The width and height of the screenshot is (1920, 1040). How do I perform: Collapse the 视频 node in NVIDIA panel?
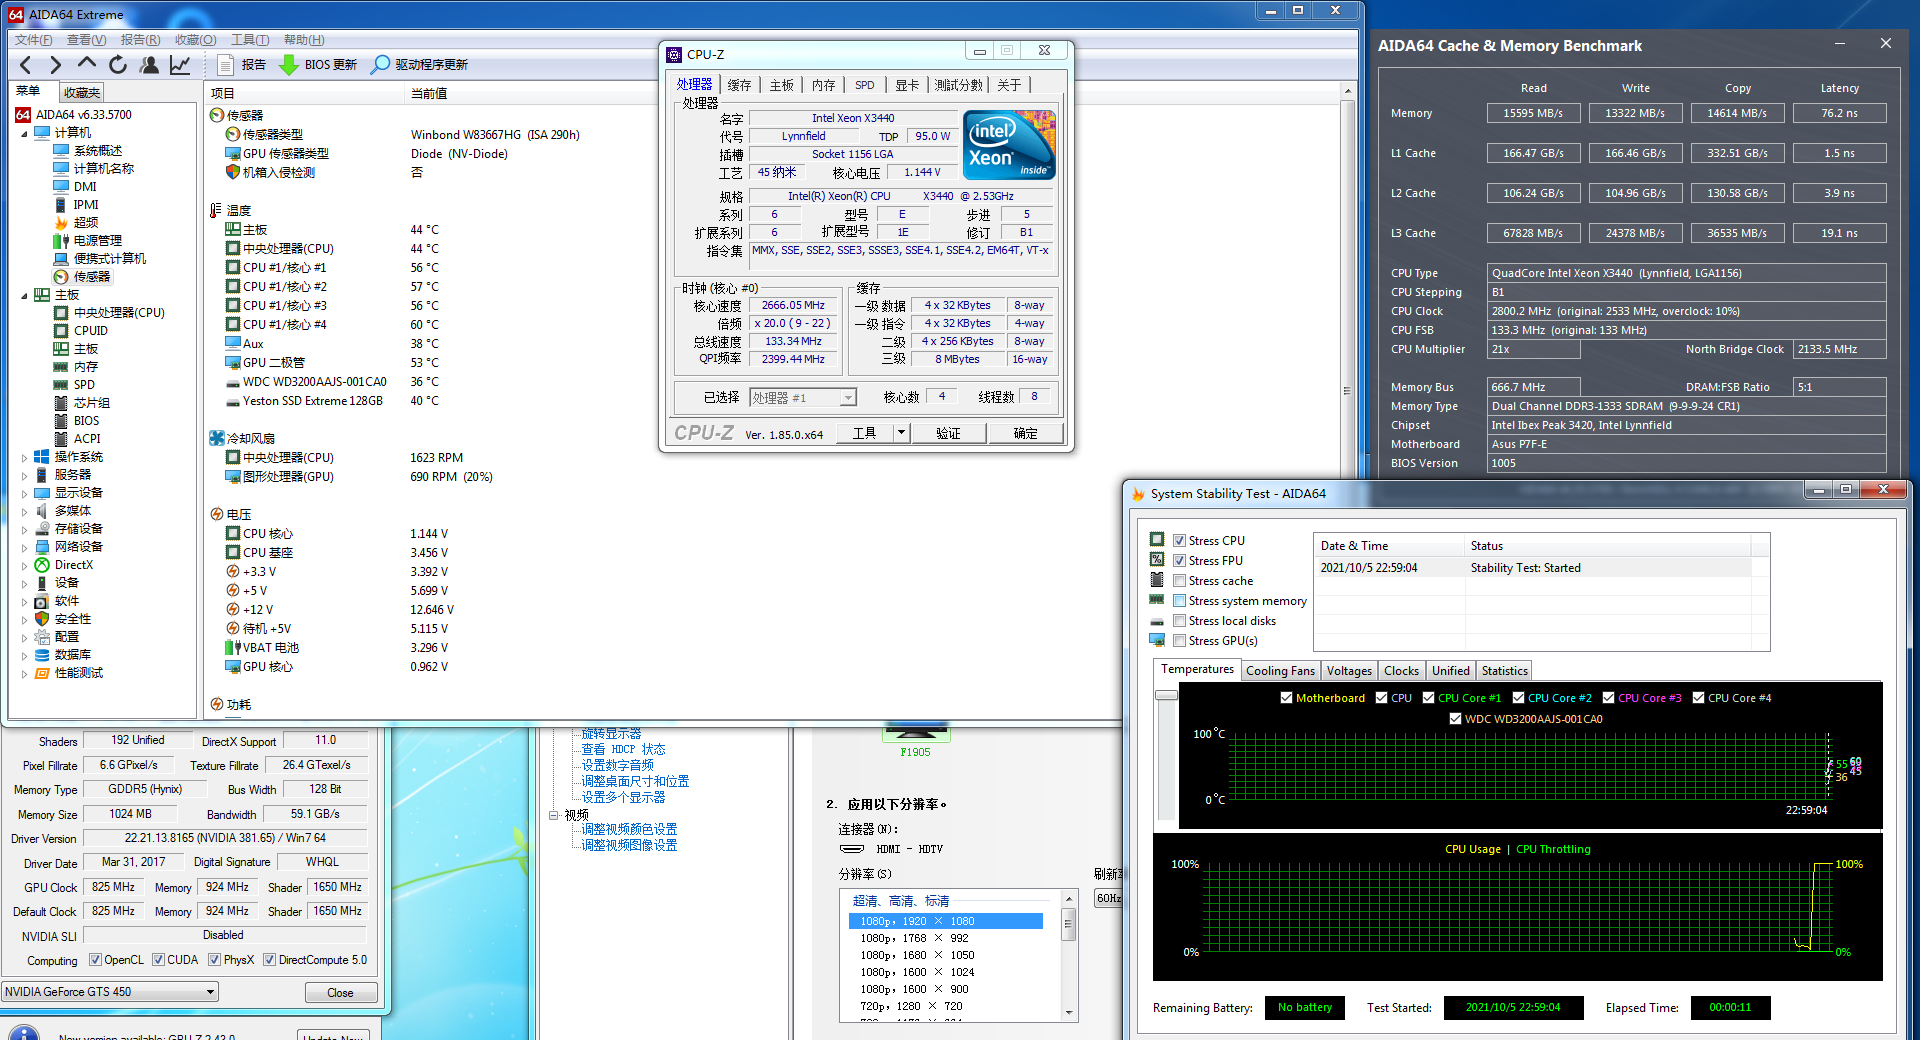pos(553,815)
